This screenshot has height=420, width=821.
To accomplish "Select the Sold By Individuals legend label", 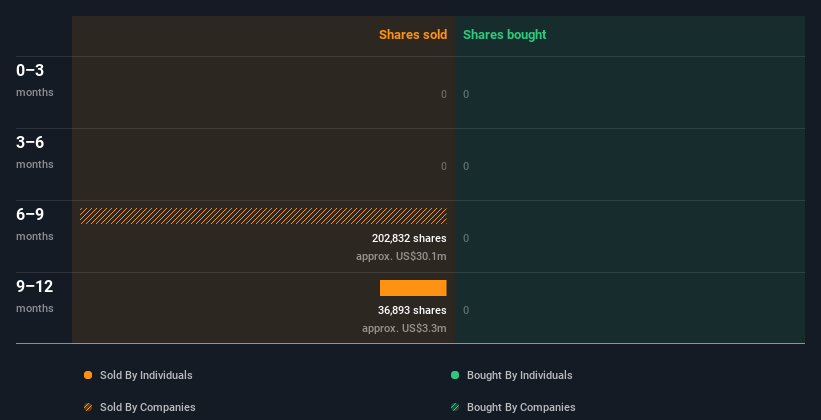I will [146, 375].
